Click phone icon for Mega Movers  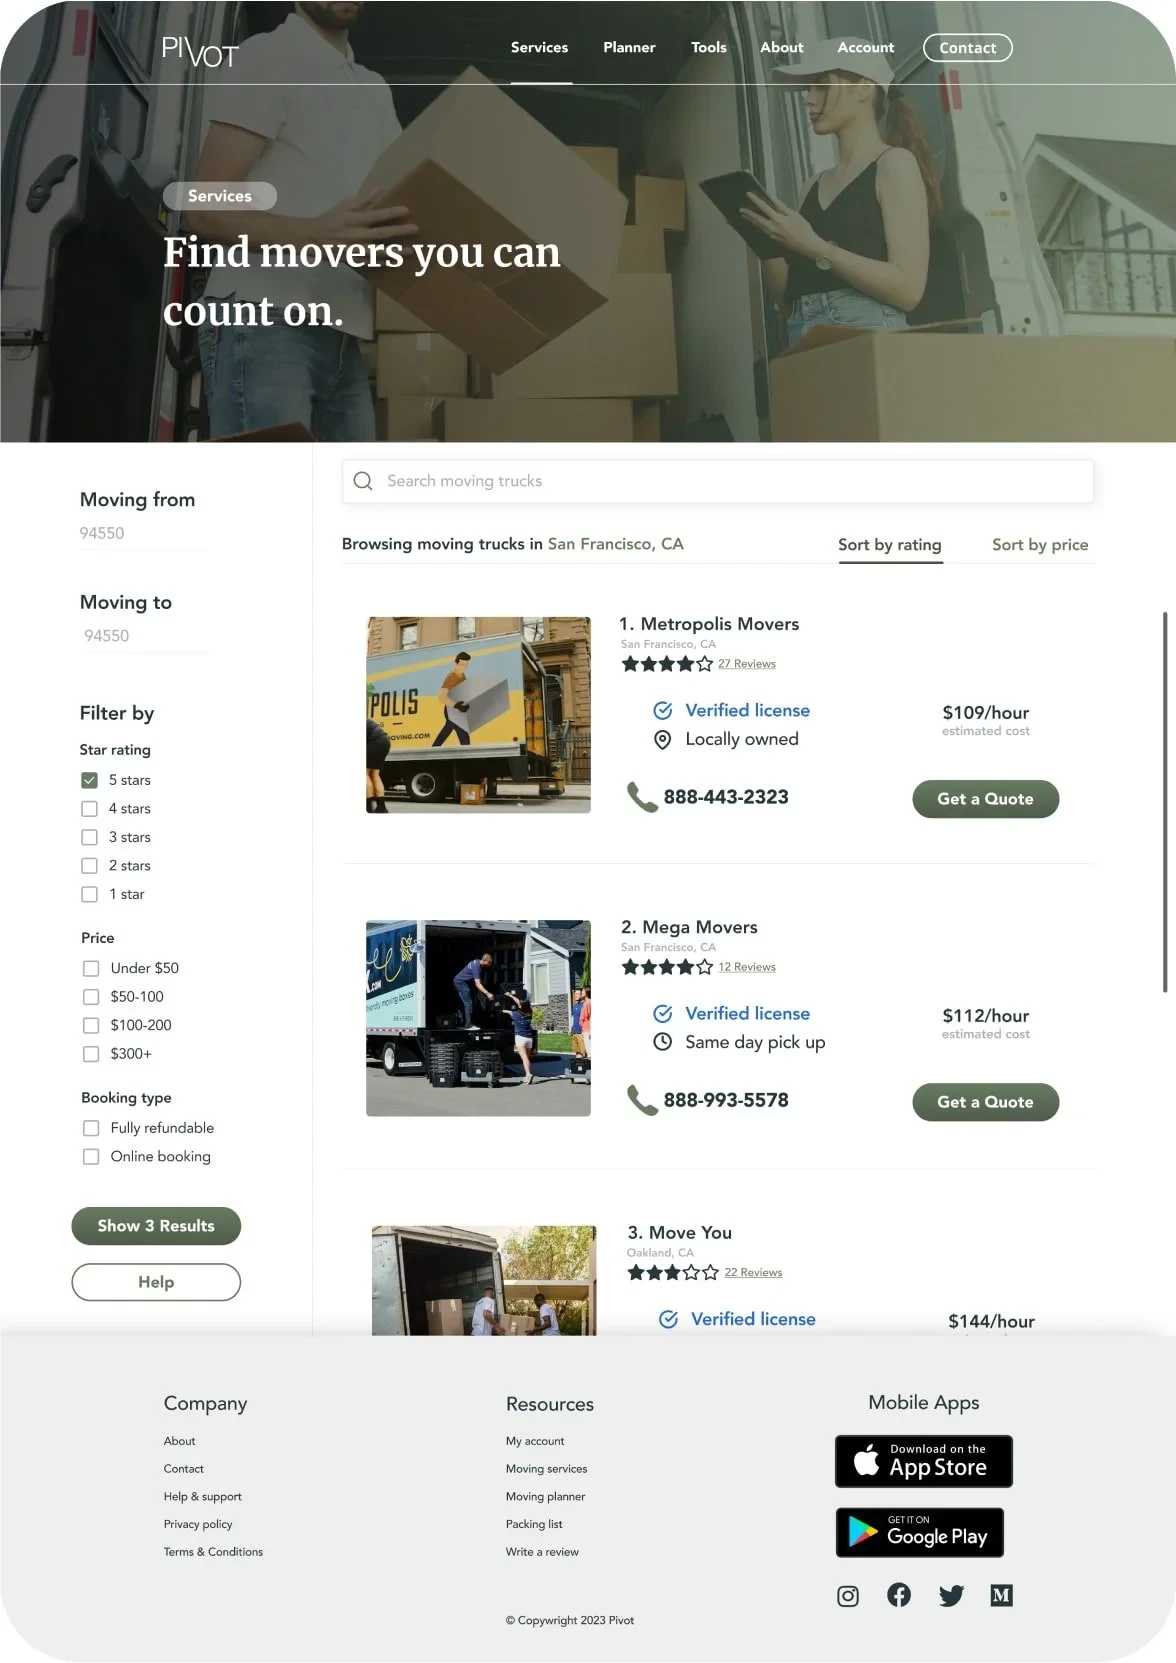click(641, 1100)
